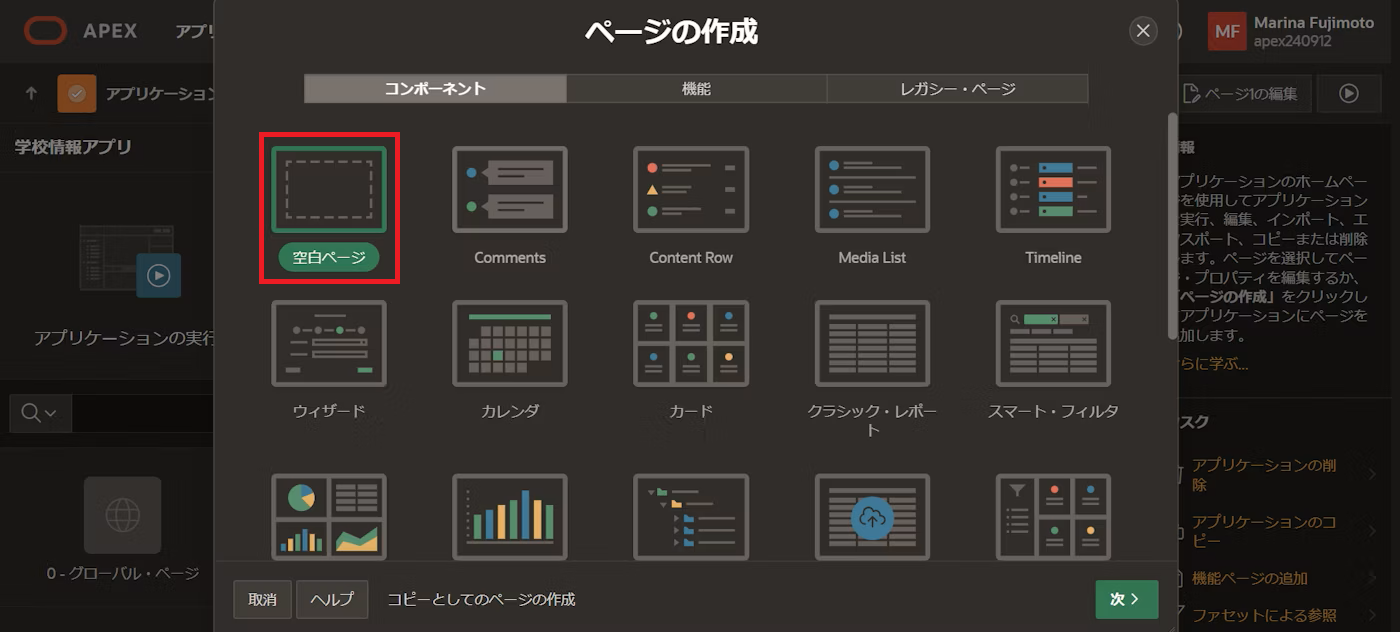1400x632 pixels.
Task: Select the cloud upload data-loading icon
Action: 872,516
